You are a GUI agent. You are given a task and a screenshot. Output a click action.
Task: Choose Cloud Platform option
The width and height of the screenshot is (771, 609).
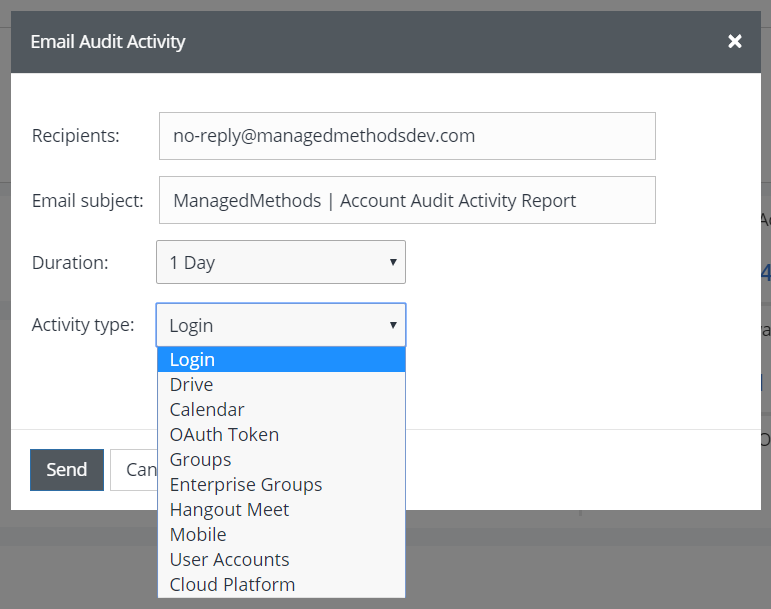click(x=281, y=585)
